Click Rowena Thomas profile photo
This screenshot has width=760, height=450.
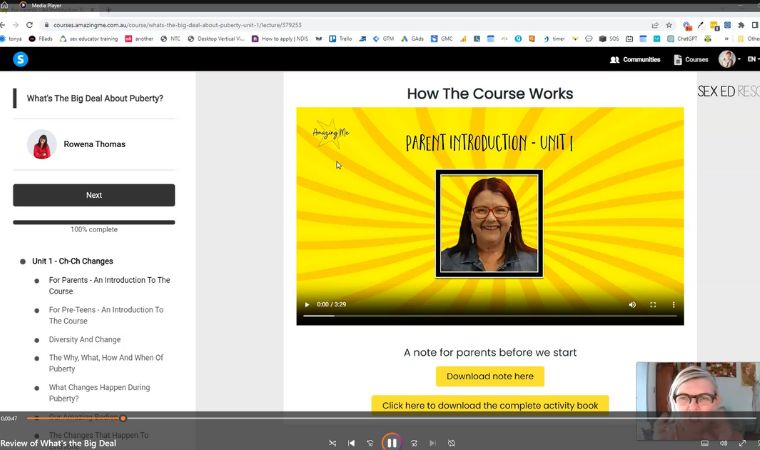coord(42,144)
